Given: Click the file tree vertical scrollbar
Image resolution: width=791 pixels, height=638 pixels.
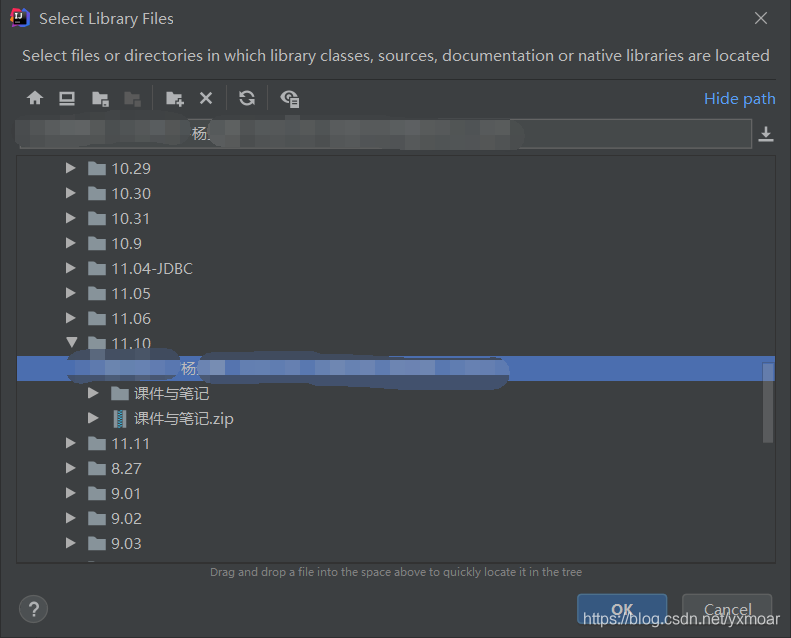Looking at the screenshot, I should pyautogui.click(x=768, y=402).
